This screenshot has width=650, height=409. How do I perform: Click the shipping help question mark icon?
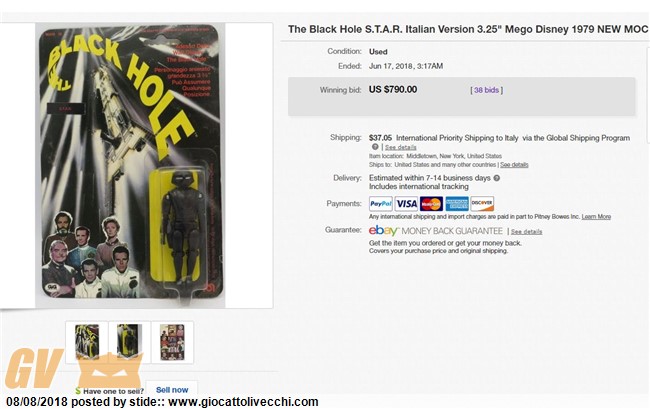pyautogui.click(x=375, y=147)
